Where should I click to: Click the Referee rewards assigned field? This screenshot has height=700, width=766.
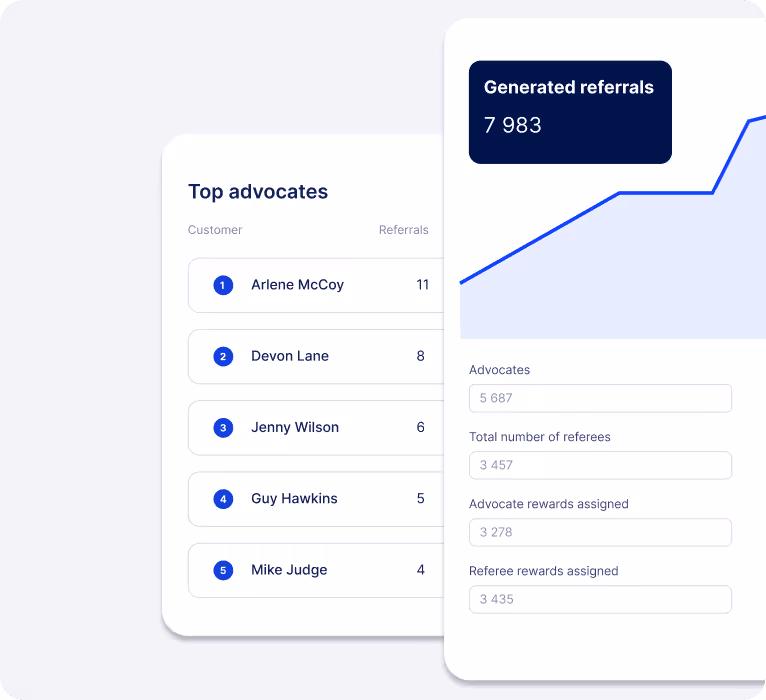click(600, 599)
